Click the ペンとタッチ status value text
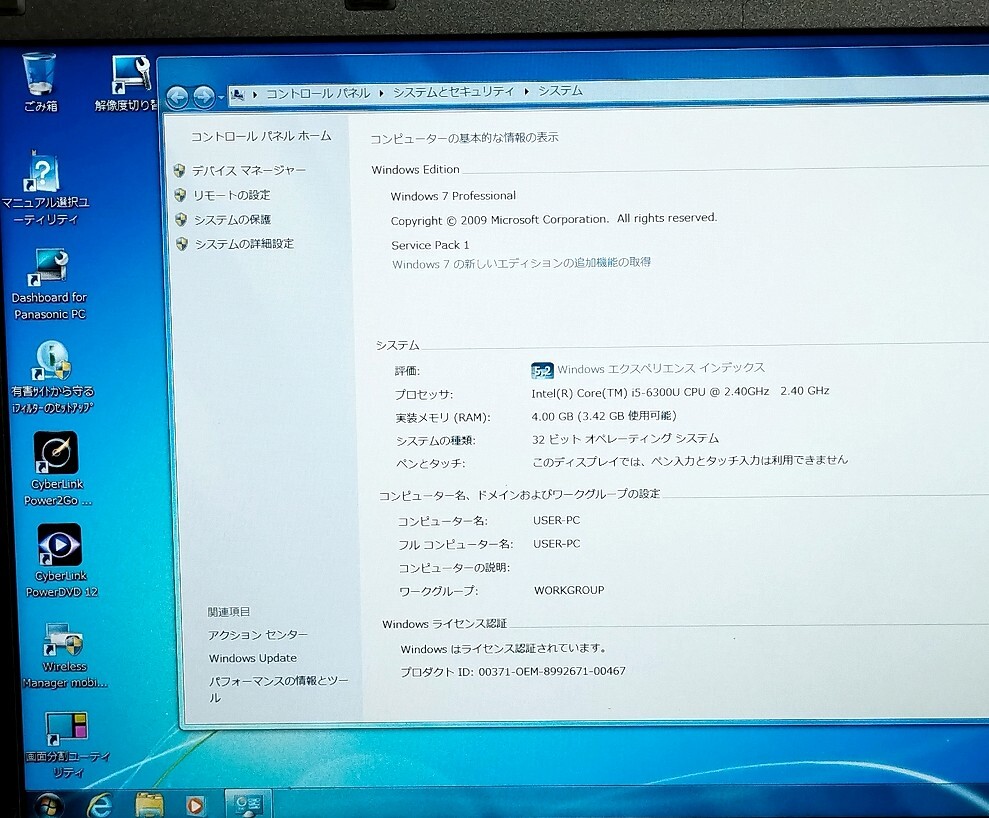 tap(690, 461)
